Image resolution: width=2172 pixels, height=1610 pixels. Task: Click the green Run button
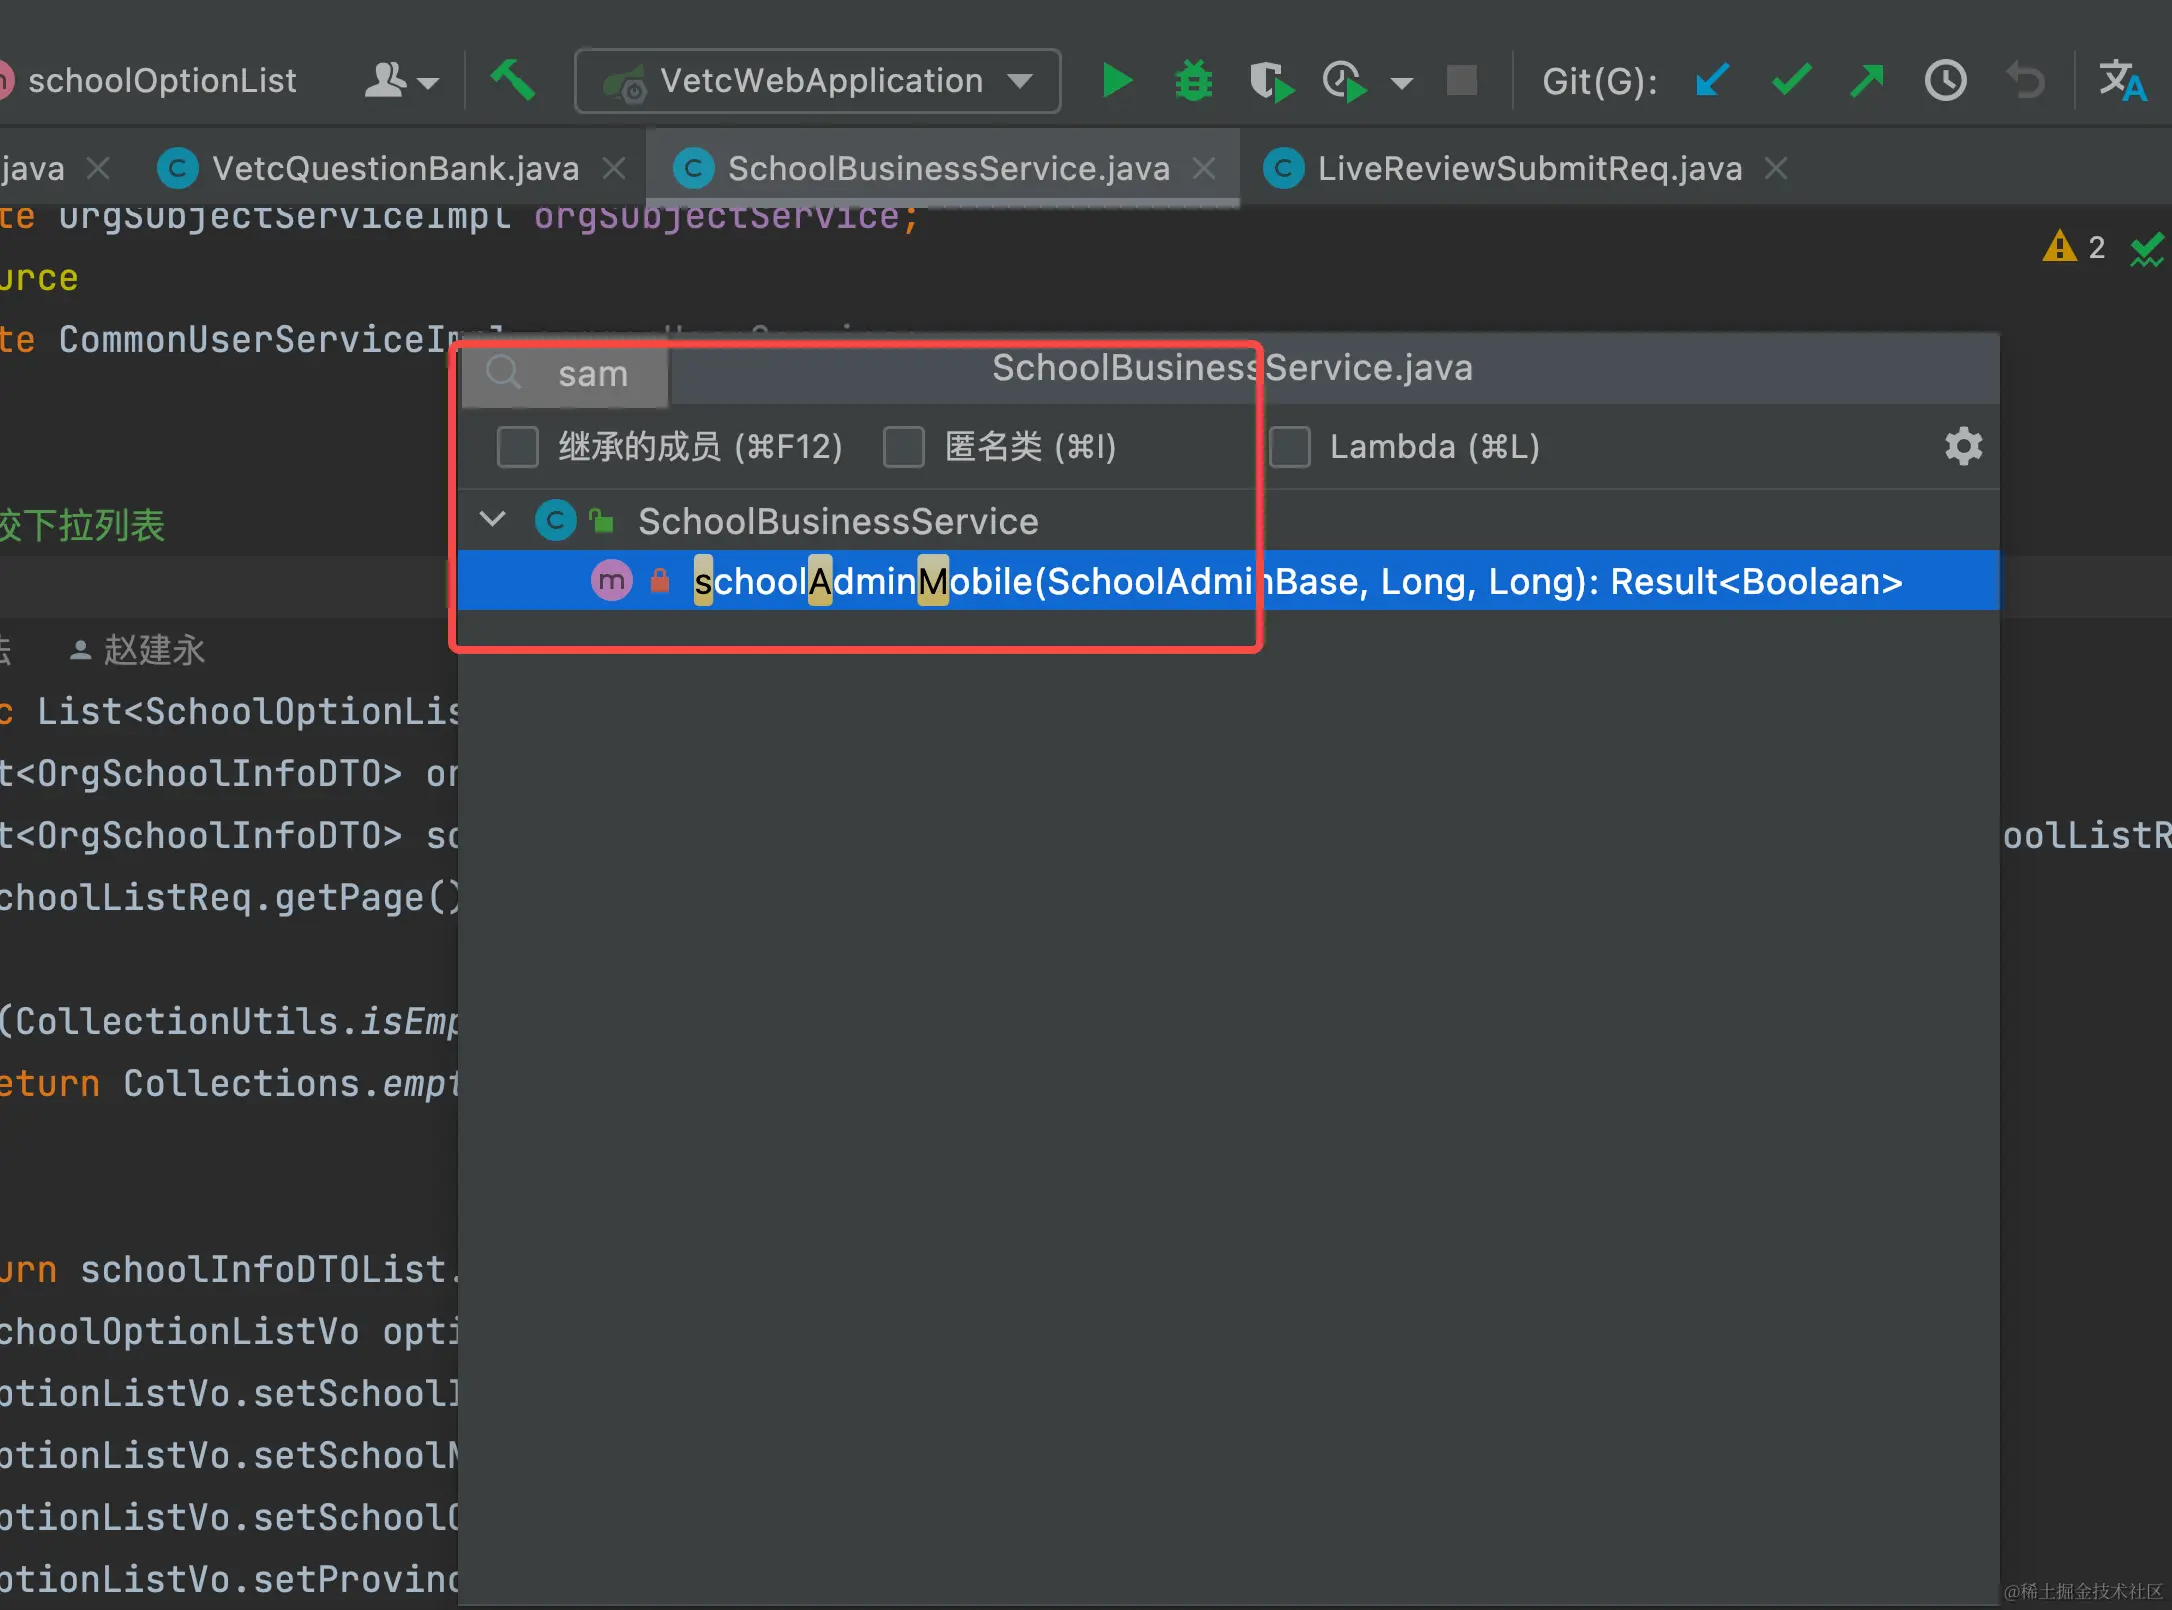click(1116, 81)
